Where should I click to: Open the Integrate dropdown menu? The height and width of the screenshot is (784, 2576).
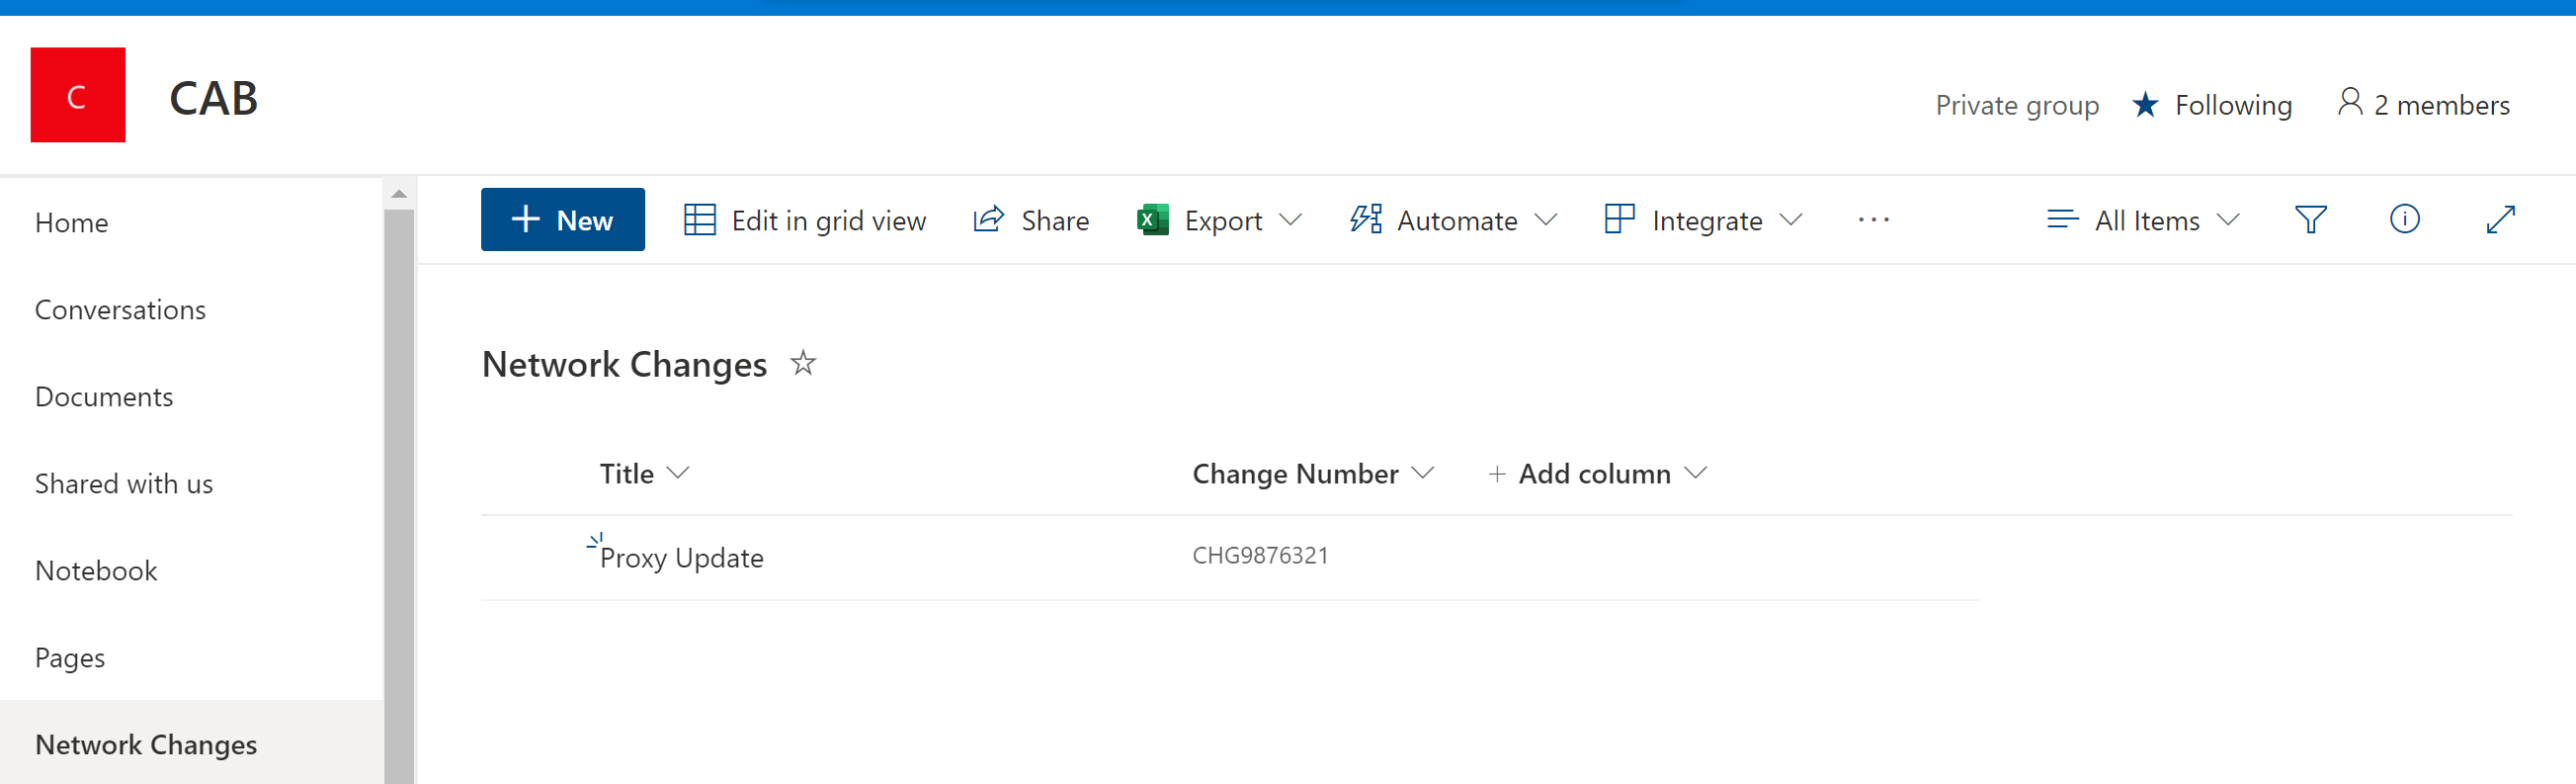pyautogui.click(x=1790, y=220)
